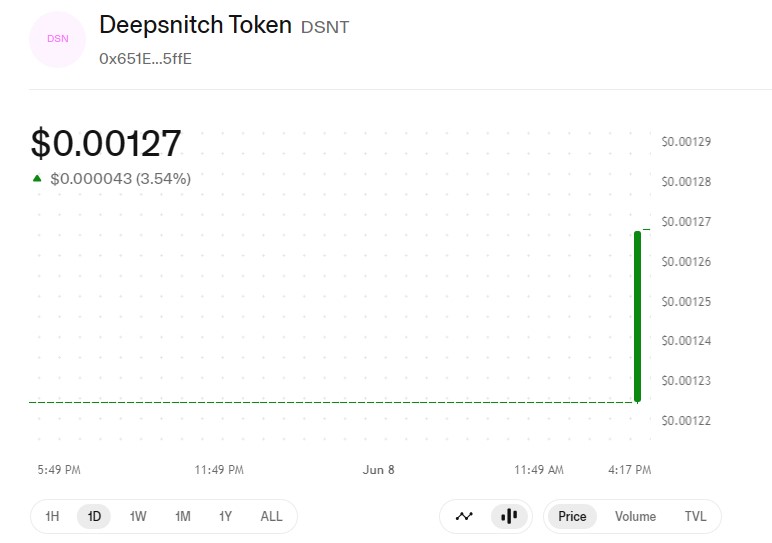Click the green candlestick bar
Viewport: 772px width, 543px height.
(x=638, y=317)
